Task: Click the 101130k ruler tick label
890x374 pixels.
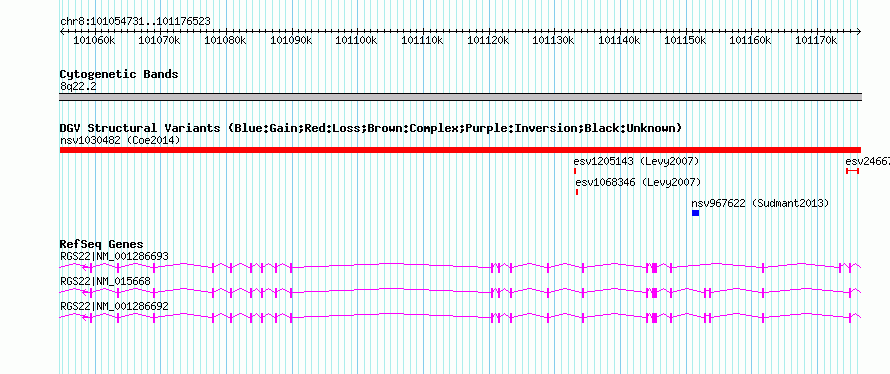Action: pyautogui.click(x=553, y=40)
